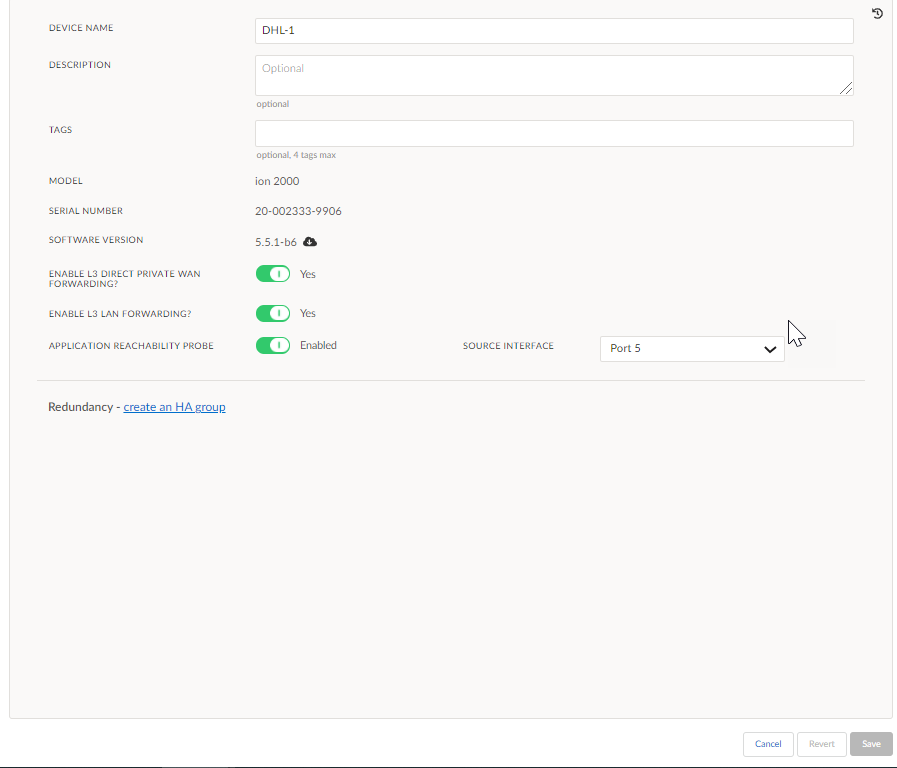Image resolution: width=897 pixels, height=768 pixels.
Task: Place cursor in the Tags input box
Action: pos(554,134)
